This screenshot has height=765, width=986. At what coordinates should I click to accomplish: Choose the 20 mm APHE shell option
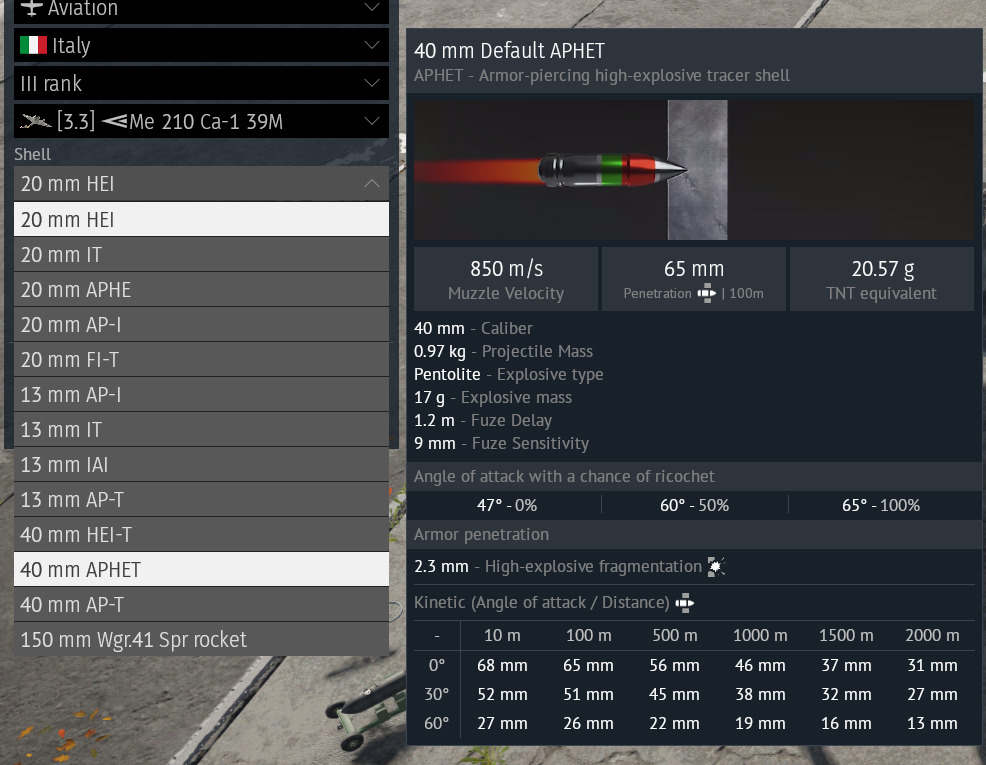pos(201,290)
